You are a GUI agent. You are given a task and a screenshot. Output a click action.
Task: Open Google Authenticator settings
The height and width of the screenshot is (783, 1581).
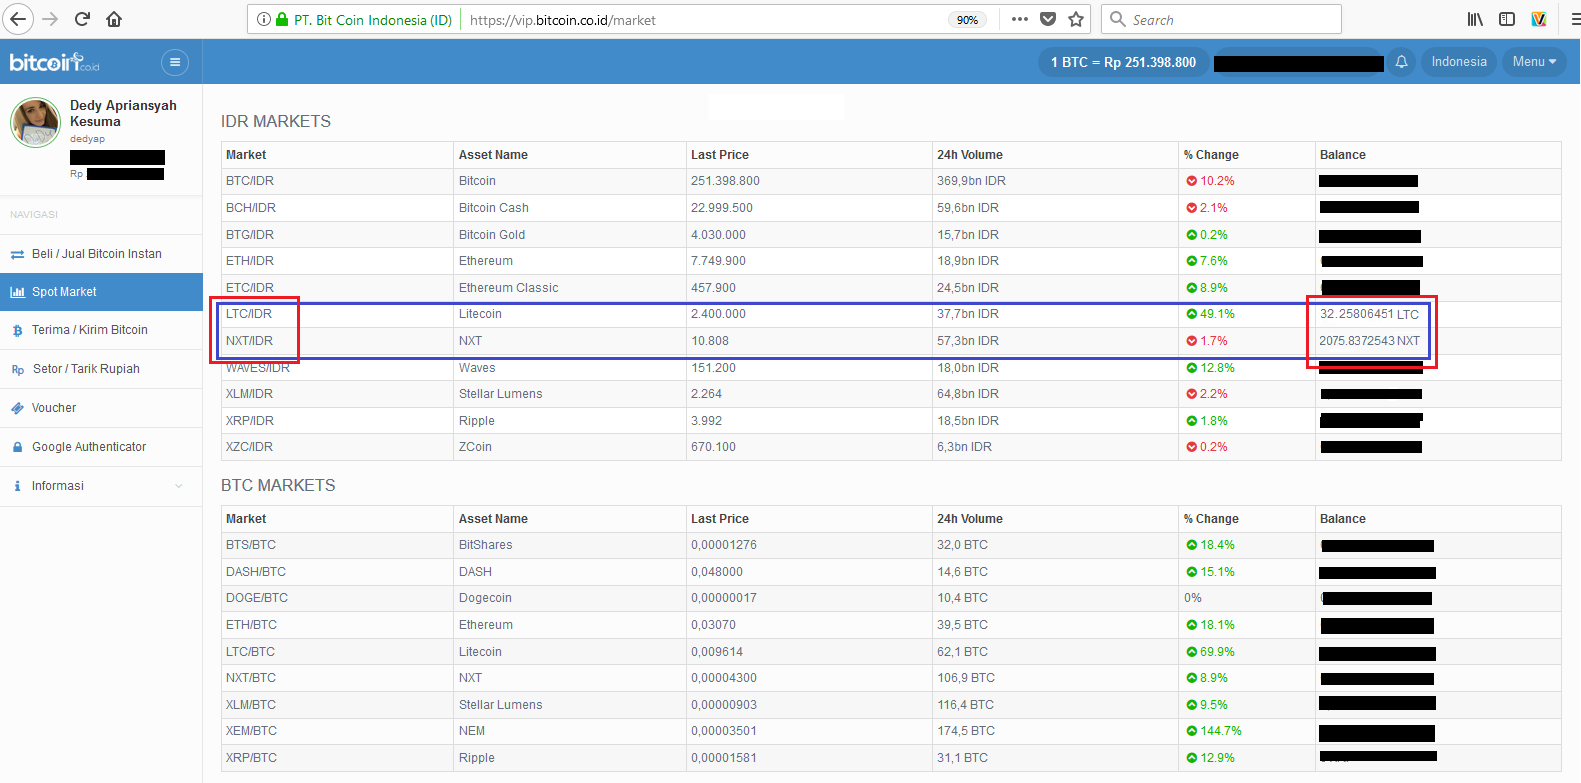(101, 447)
